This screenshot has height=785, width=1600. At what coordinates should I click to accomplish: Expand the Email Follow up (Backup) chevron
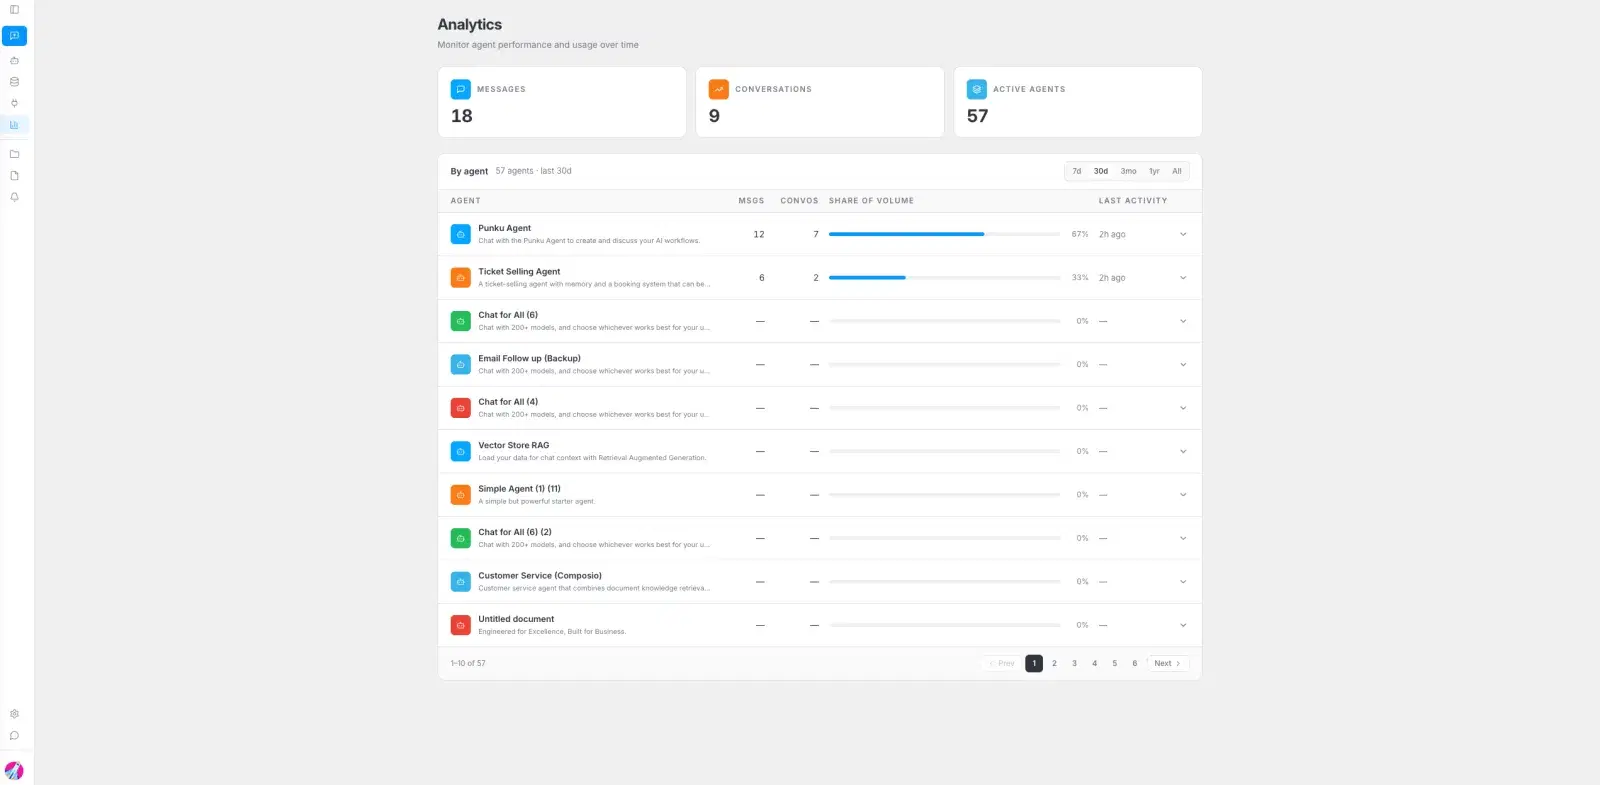(x=1183, y=365)
